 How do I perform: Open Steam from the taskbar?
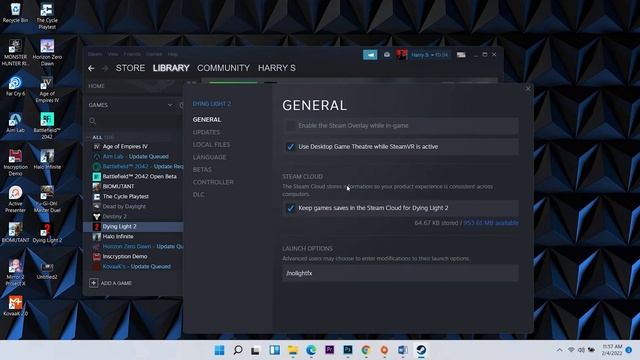[421, 350]
